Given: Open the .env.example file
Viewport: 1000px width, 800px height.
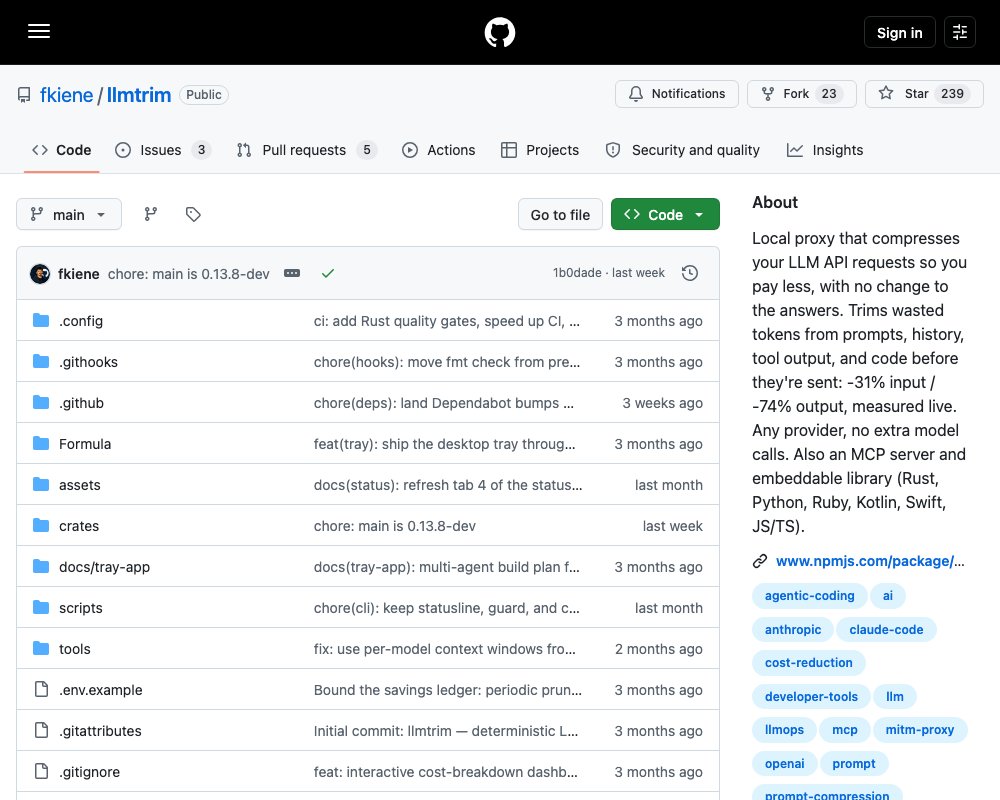Looking at the screenshot, I should point(101,690).
